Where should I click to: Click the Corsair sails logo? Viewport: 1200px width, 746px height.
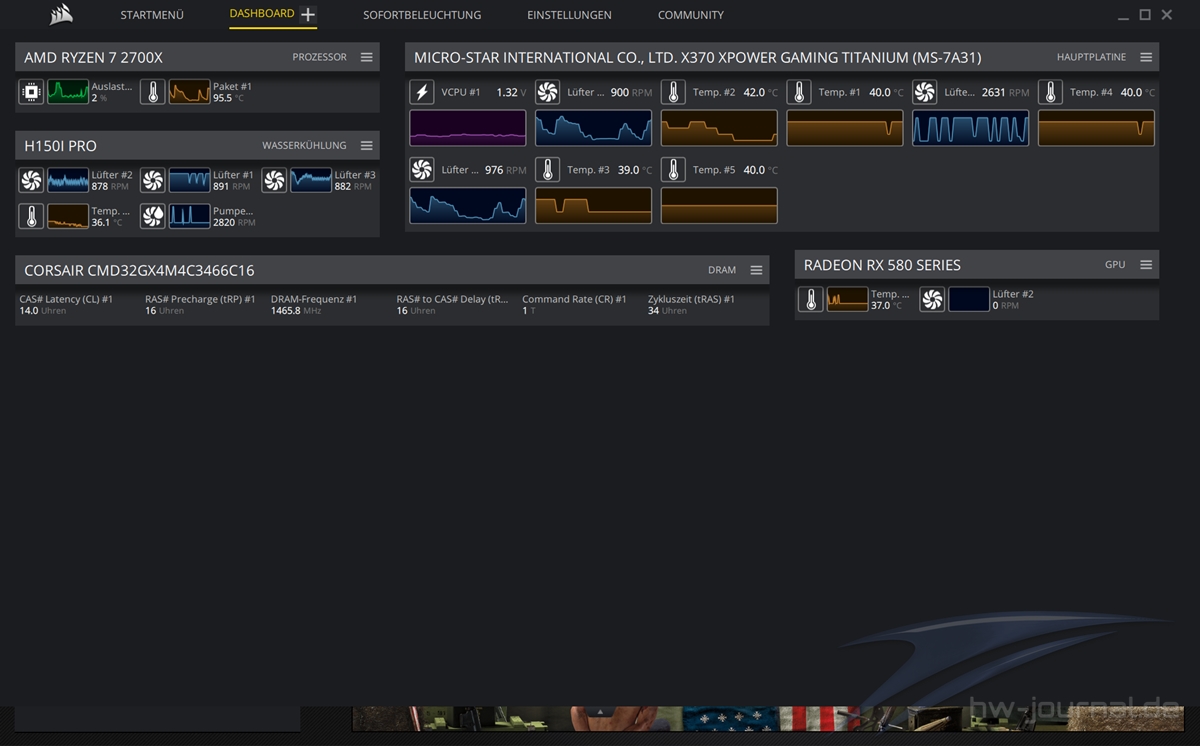coord(61,14)
